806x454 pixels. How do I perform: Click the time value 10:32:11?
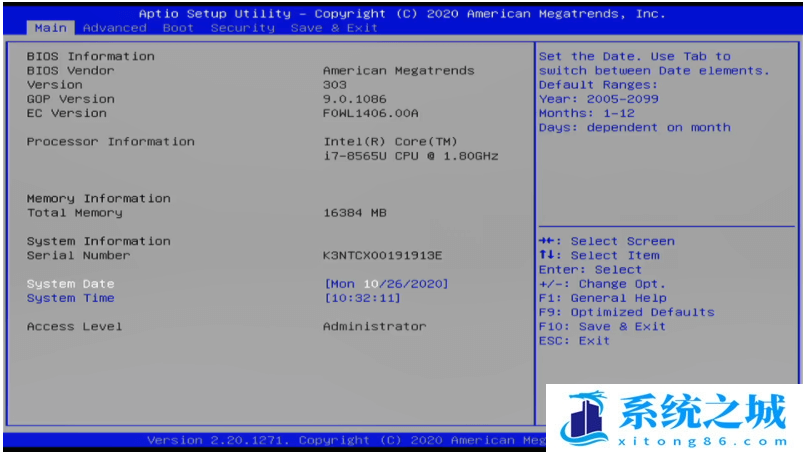(362, 298)
